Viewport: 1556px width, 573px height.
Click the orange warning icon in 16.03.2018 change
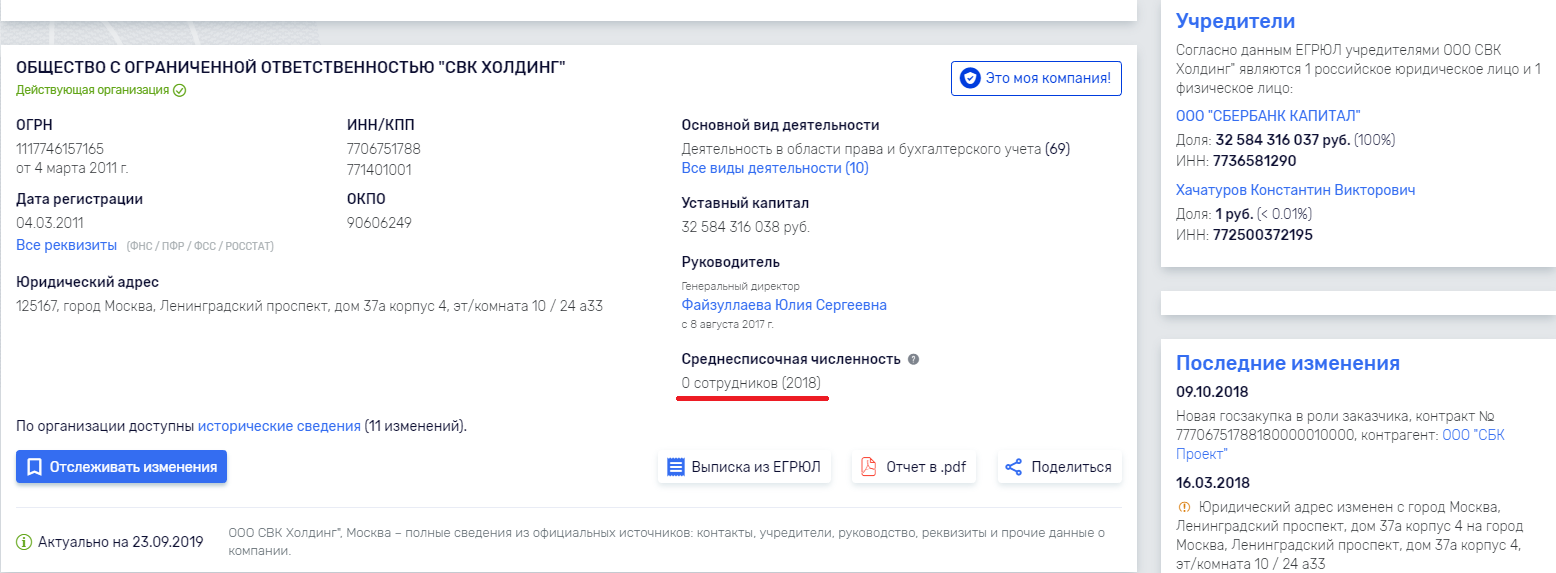(x=1184, y=507)
